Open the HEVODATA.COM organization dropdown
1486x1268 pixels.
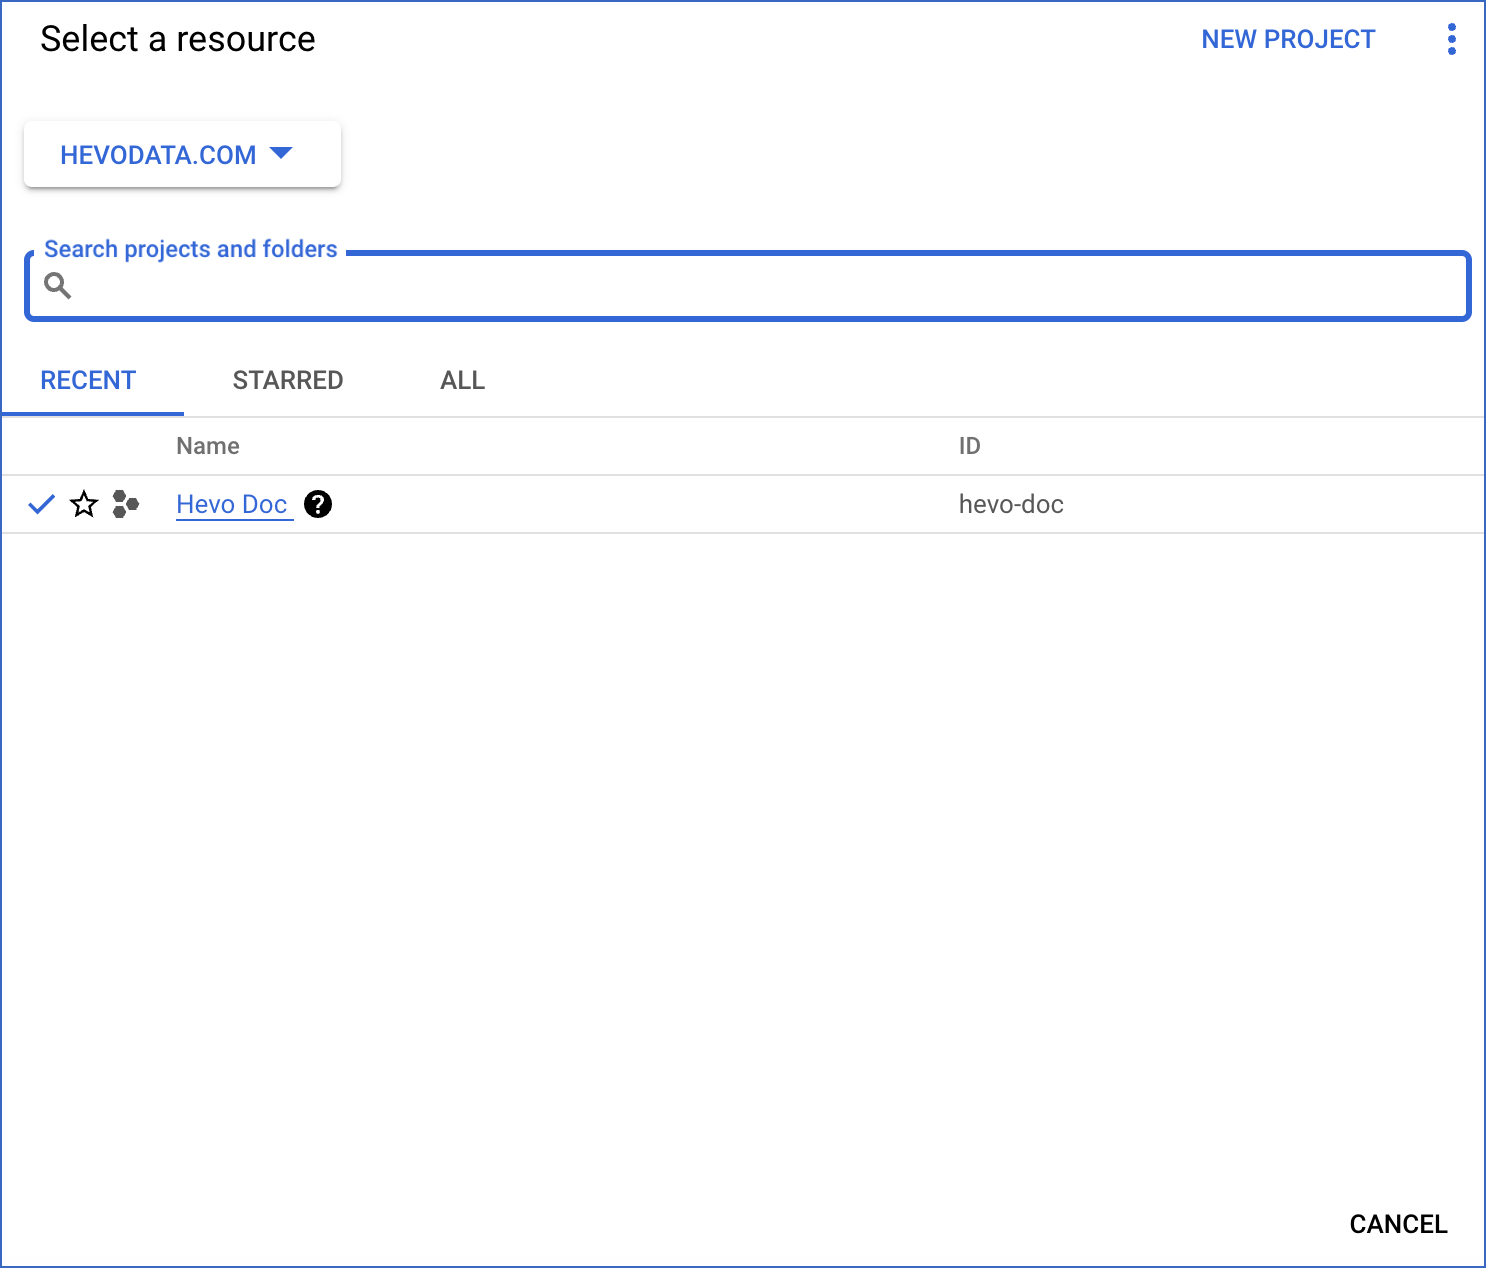[182, 154]
